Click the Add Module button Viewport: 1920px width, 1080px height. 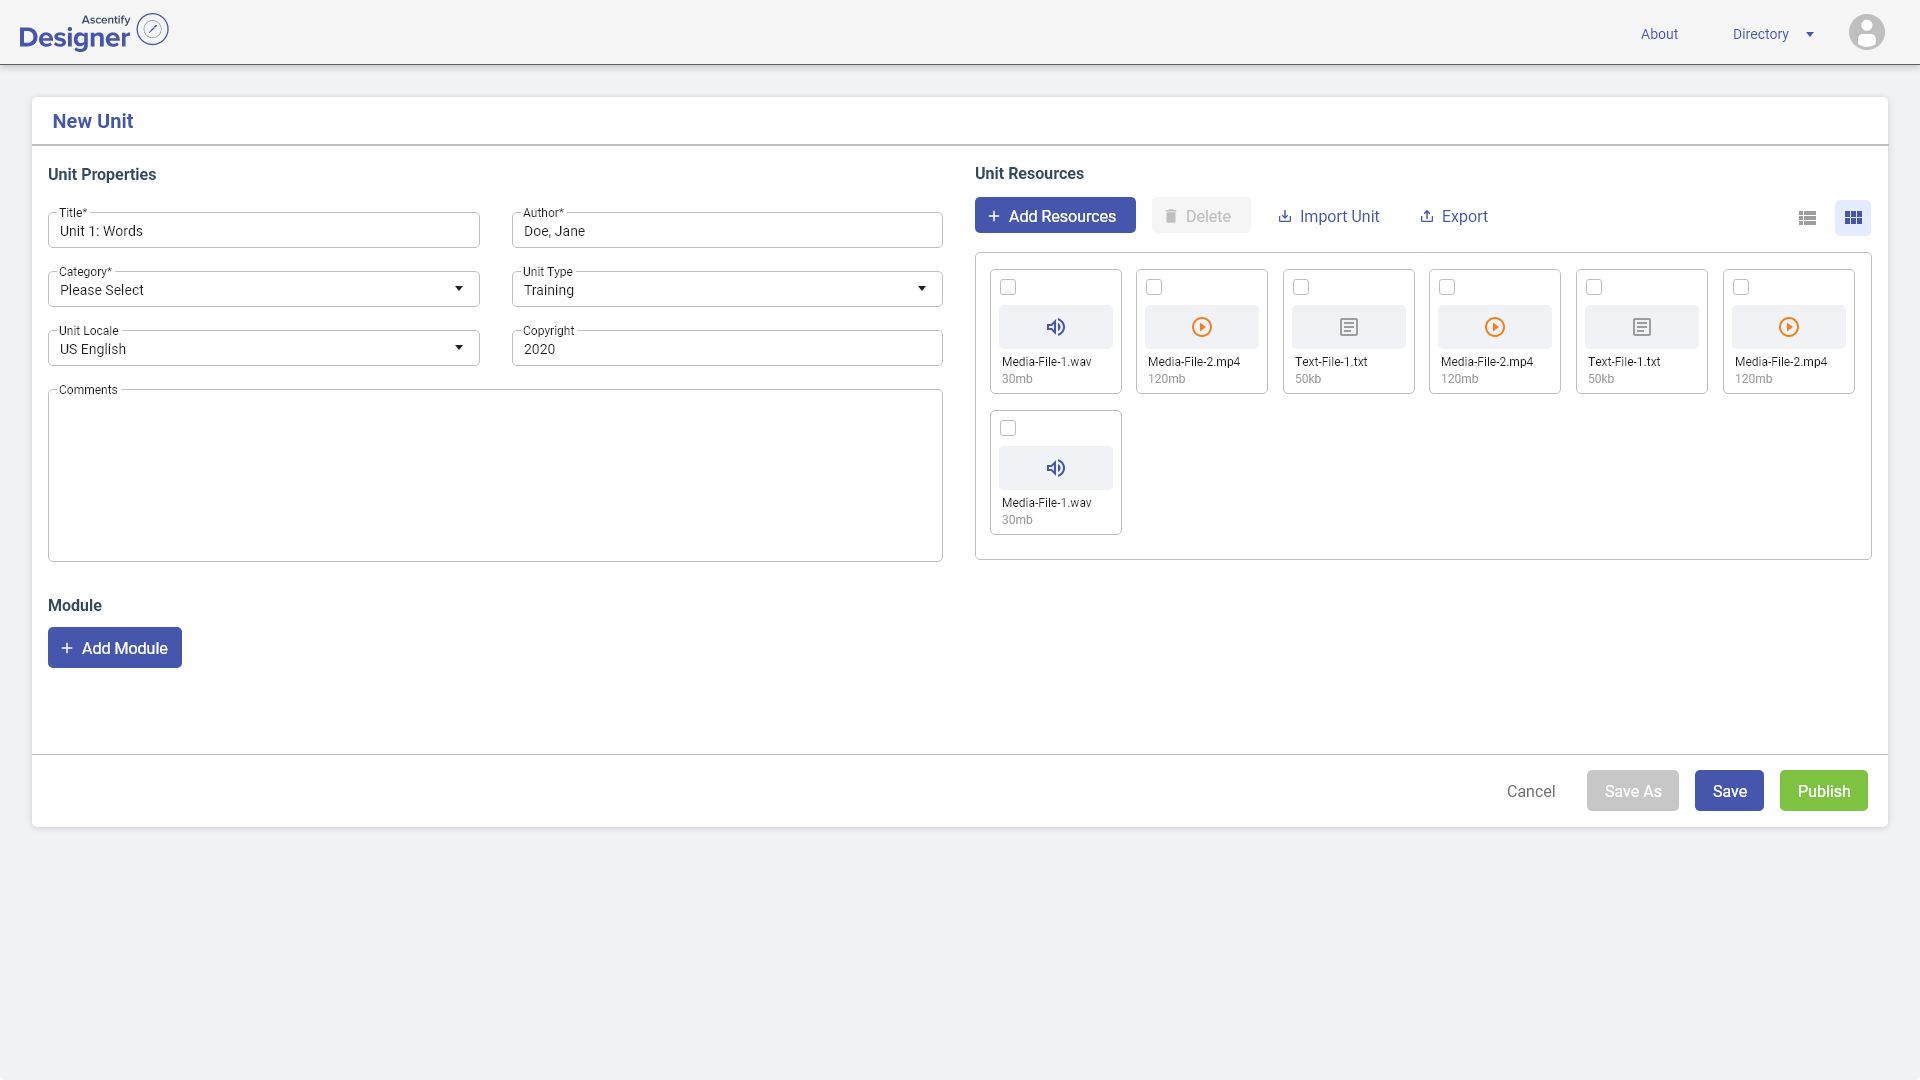pos(115,648)
